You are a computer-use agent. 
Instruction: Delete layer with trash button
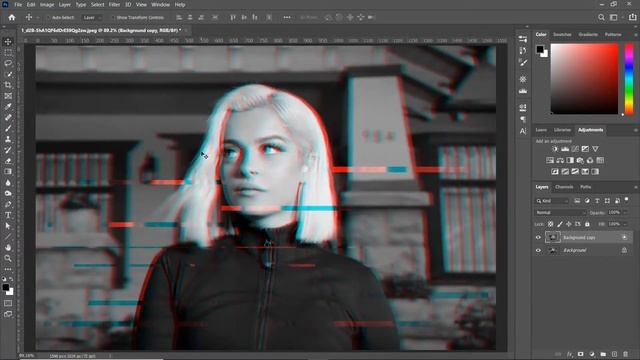pos(626,354)
